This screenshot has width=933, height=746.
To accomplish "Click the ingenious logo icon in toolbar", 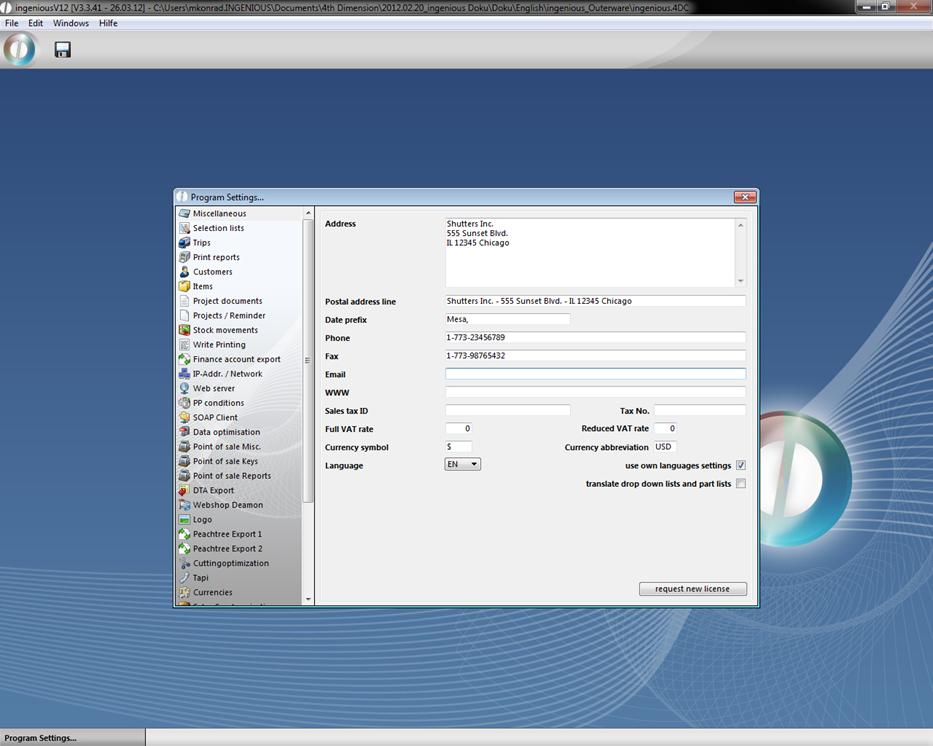I will (19, 50).
